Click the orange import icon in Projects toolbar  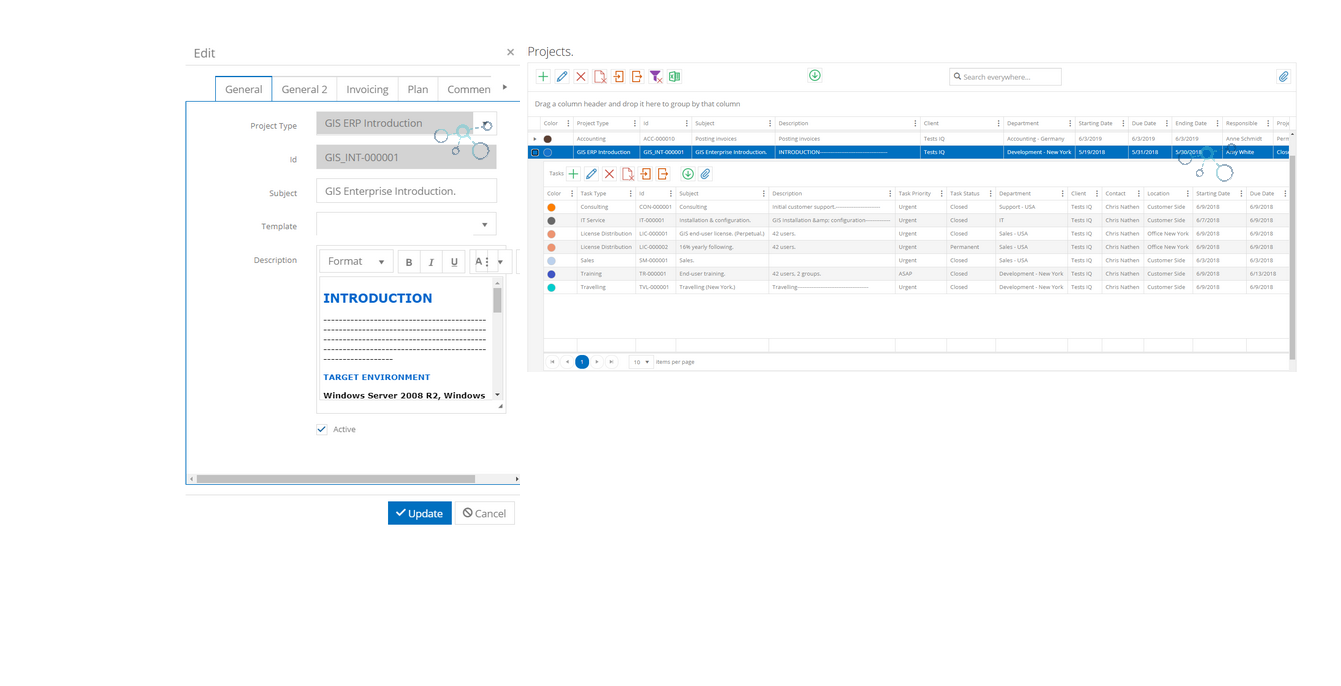pos(619,76)
